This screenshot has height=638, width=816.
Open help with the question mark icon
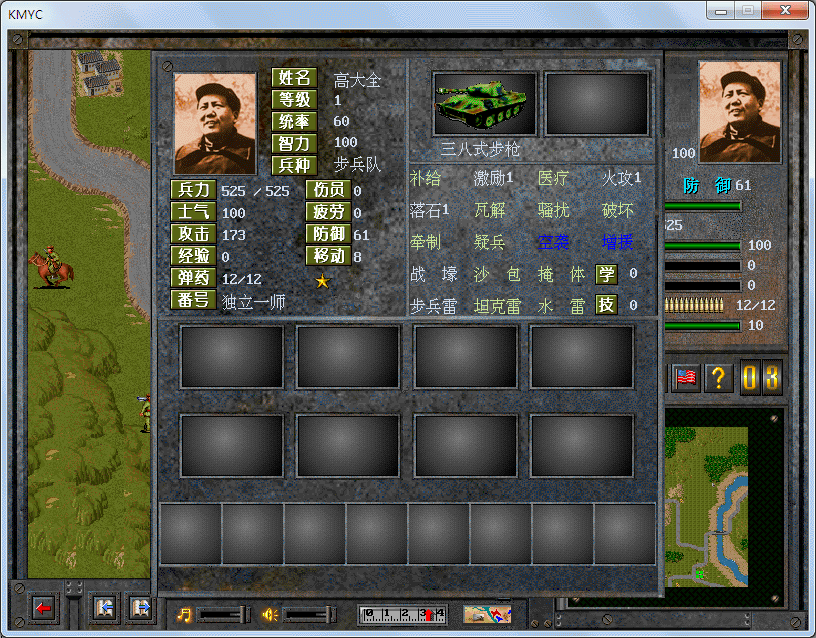pos(717,378)
